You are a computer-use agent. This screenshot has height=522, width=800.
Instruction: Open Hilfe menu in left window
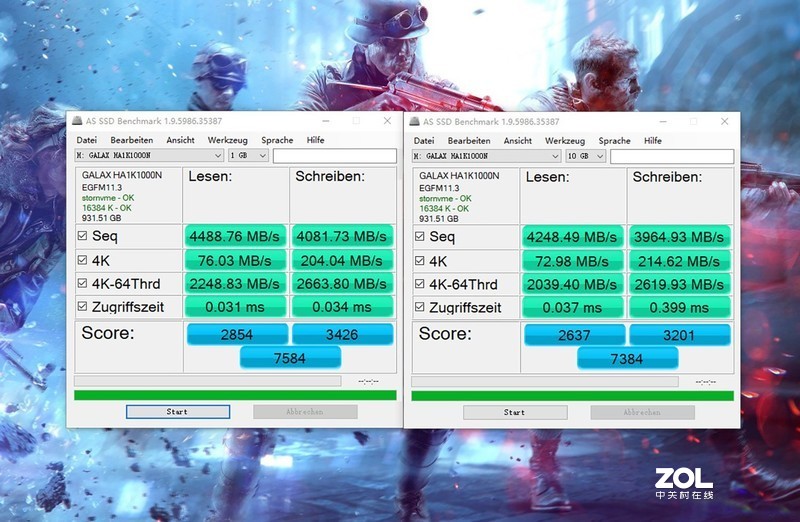click(315, 140)
